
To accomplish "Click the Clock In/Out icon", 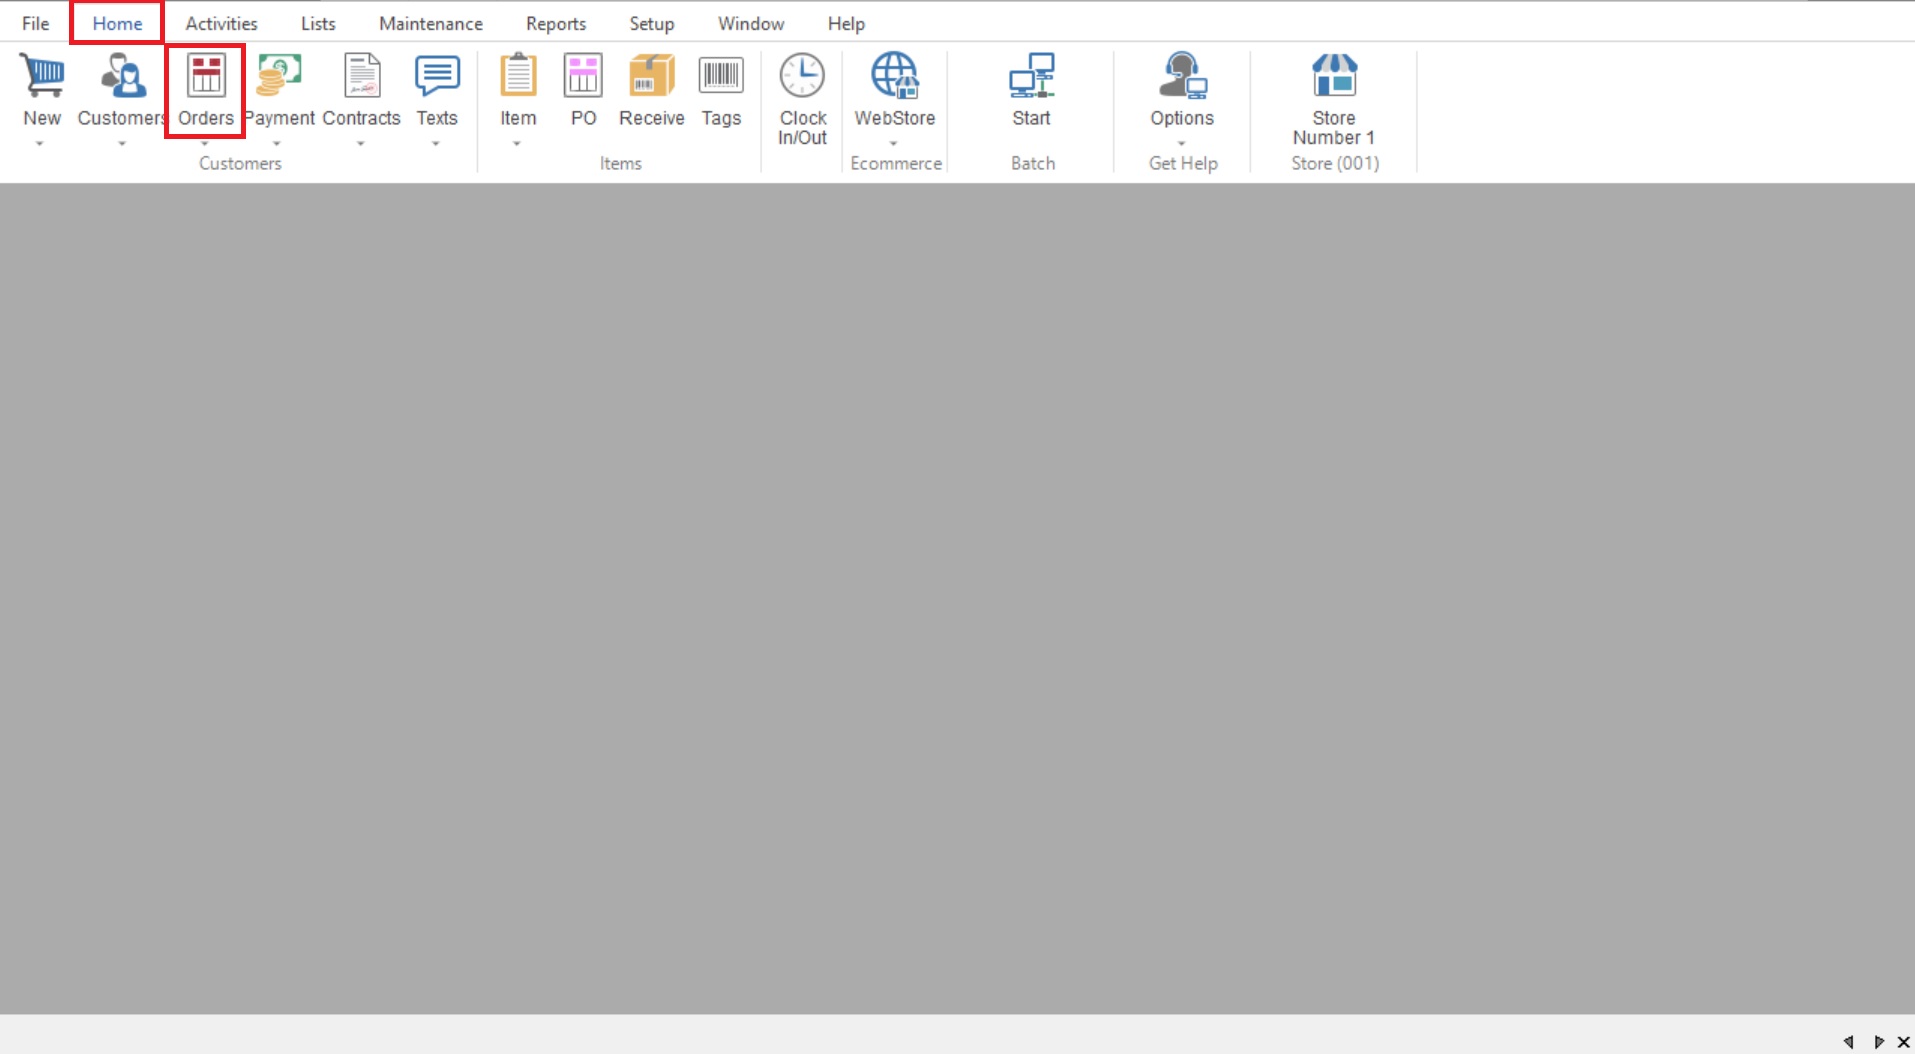I will (x=803, y=76).
